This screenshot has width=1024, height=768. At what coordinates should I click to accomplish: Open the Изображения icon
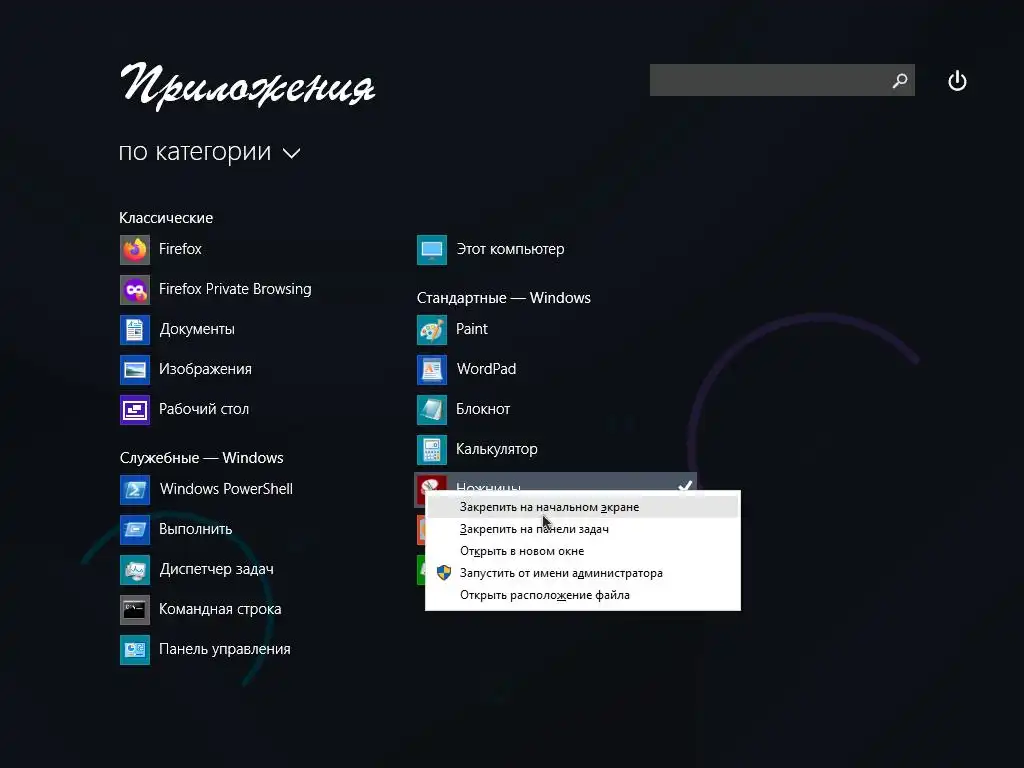[135, 370]
